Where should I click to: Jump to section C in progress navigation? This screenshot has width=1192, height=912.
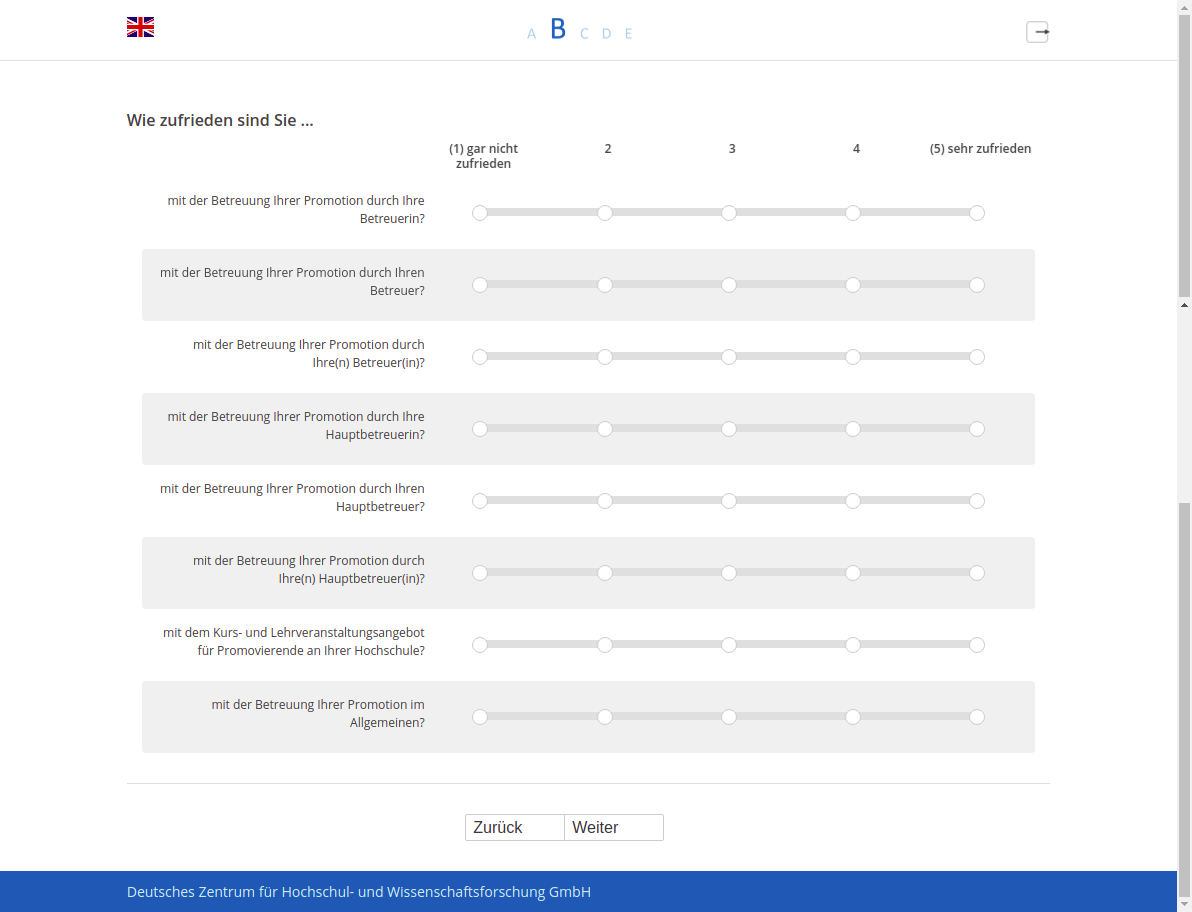coord(584,33)
